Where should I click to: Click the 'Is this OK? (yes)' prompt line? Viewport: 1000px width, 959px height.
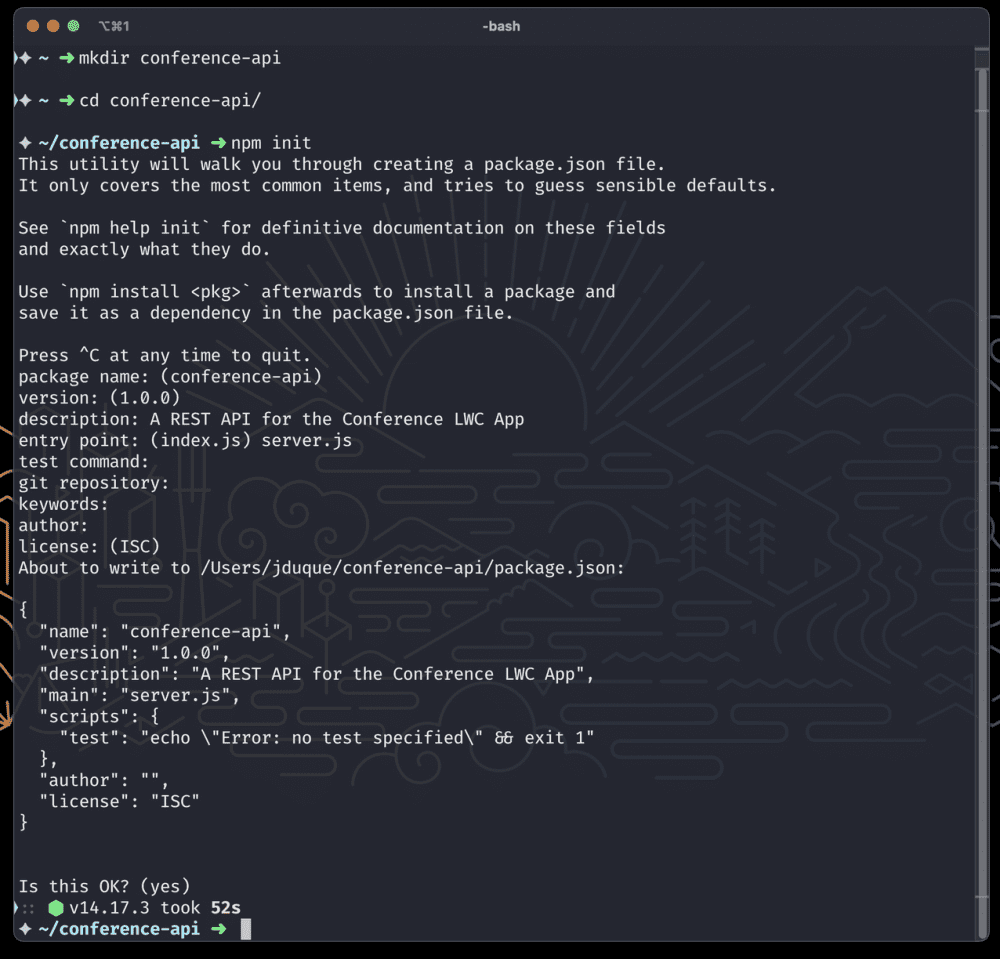tap(104, 886)
